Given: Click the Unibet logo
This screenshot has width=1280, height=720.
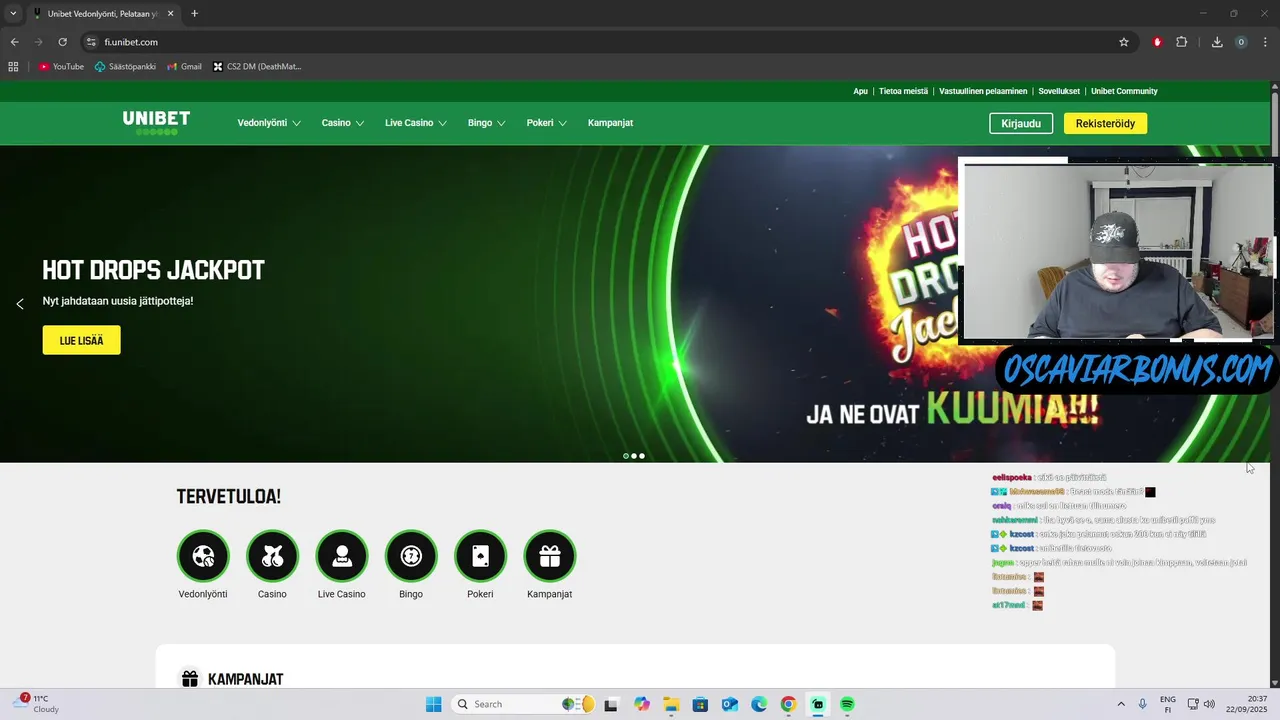Looking at the screenshot, I should pyautogui.click(x=156, y=122).
